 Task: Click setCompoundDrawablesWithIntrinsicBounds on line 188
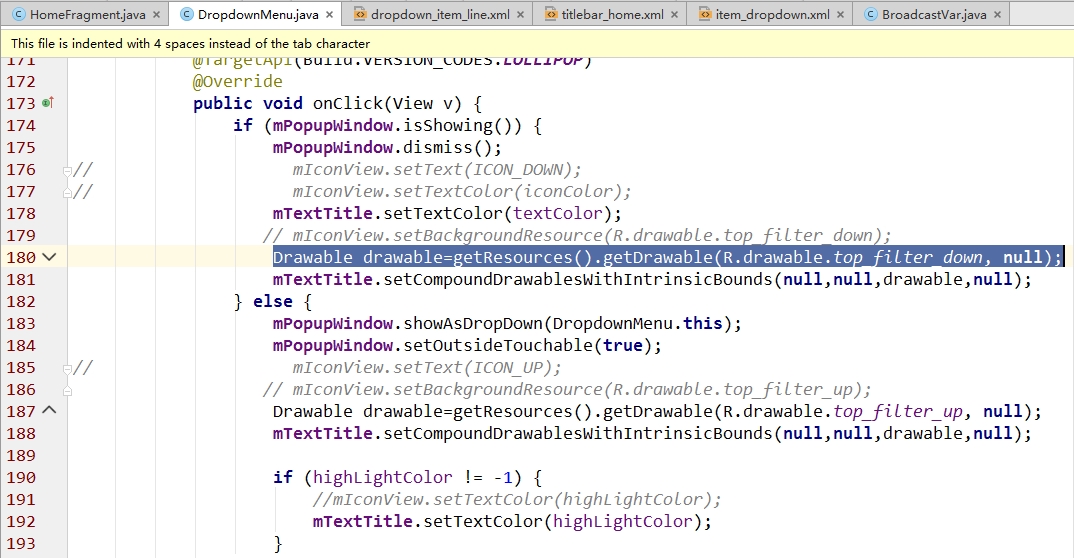[x=652, y=433]
